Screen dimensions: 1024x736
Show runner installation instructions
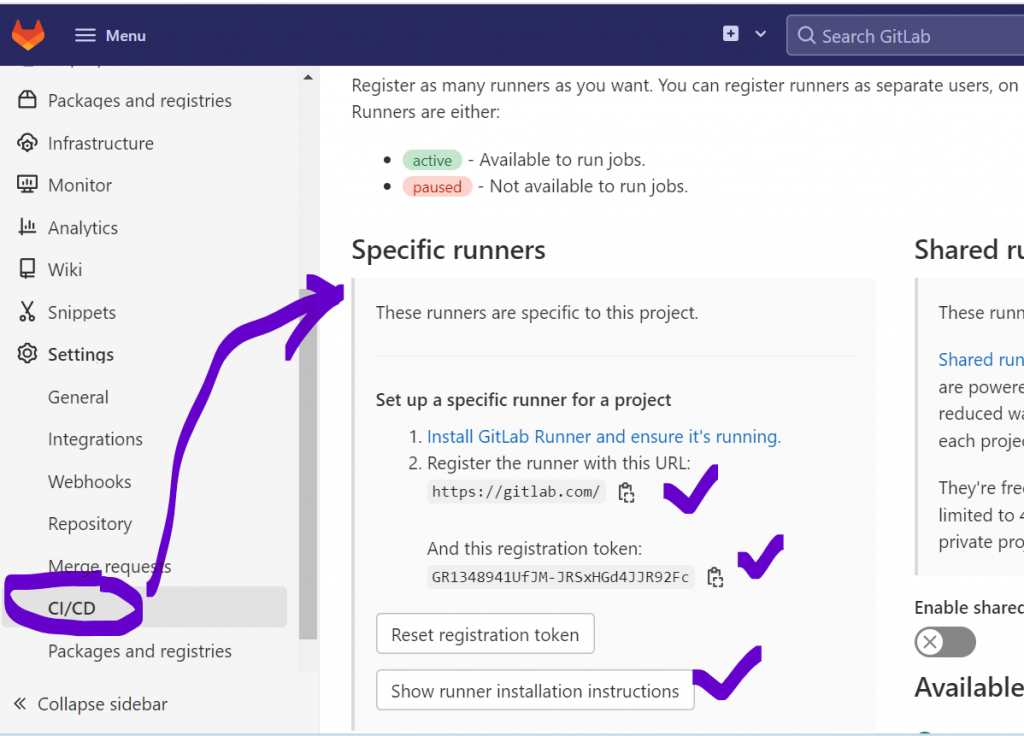tap(534, 690)
